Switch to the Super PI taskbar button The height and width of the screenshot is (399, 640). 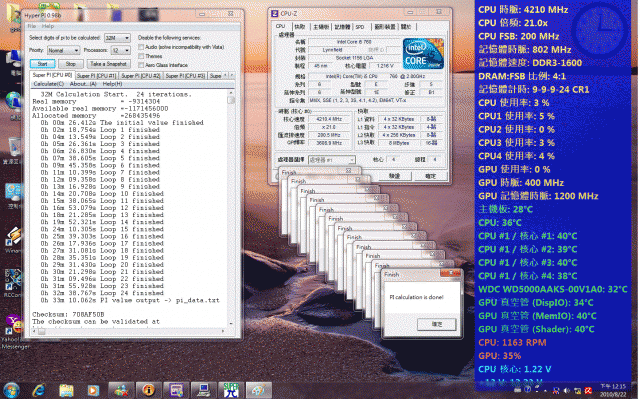pyautogui.click(x=231, y=390)
